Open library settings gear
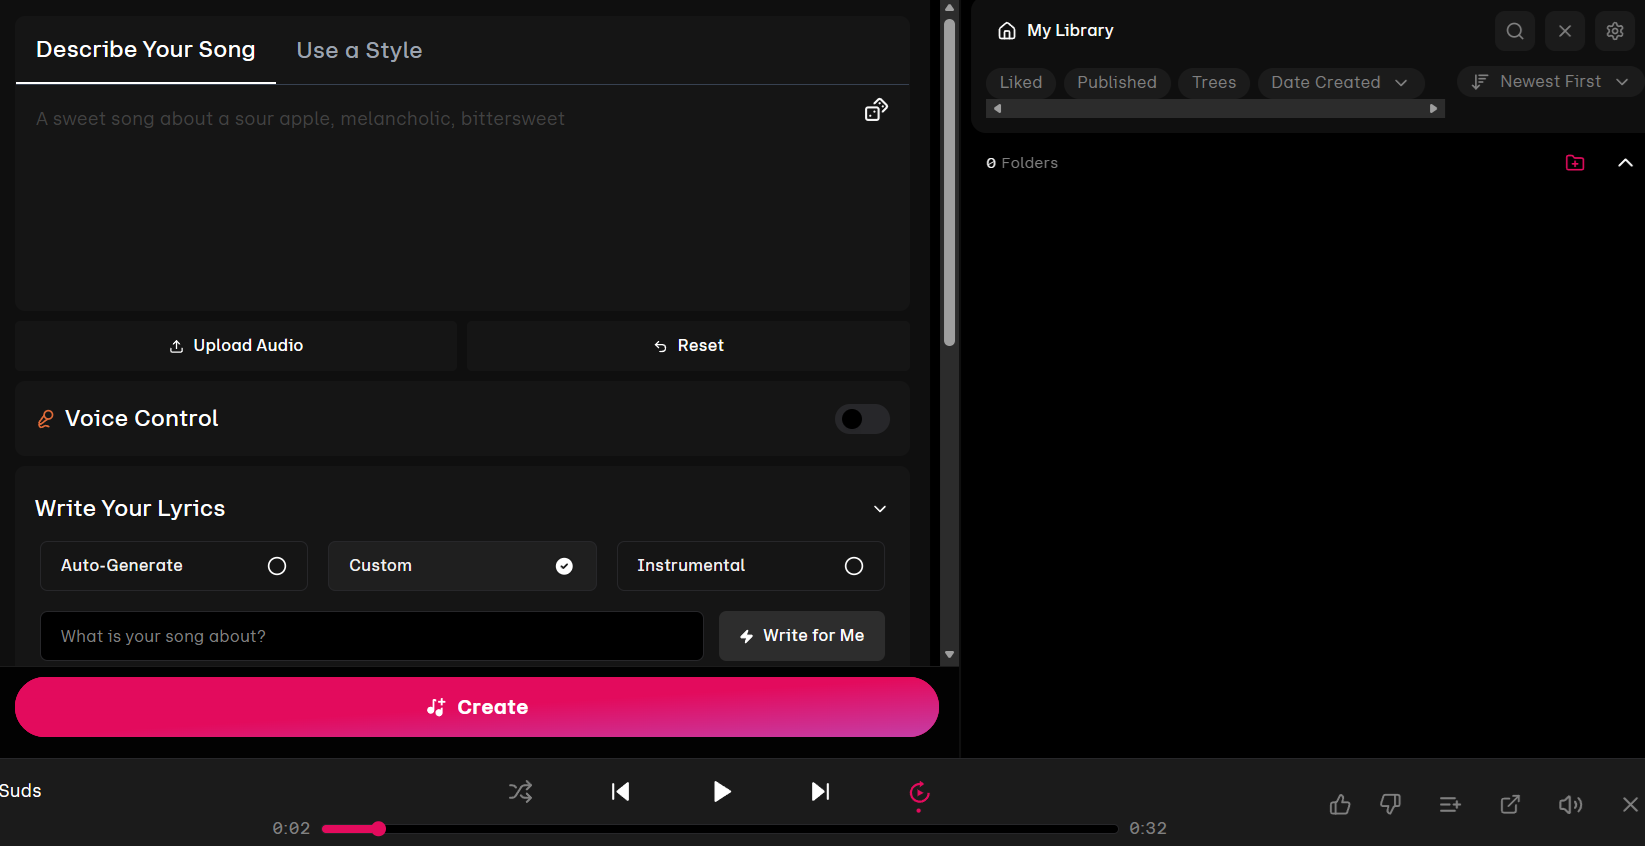Viewport: 1645px width, 846px height. pos(1615,31)
